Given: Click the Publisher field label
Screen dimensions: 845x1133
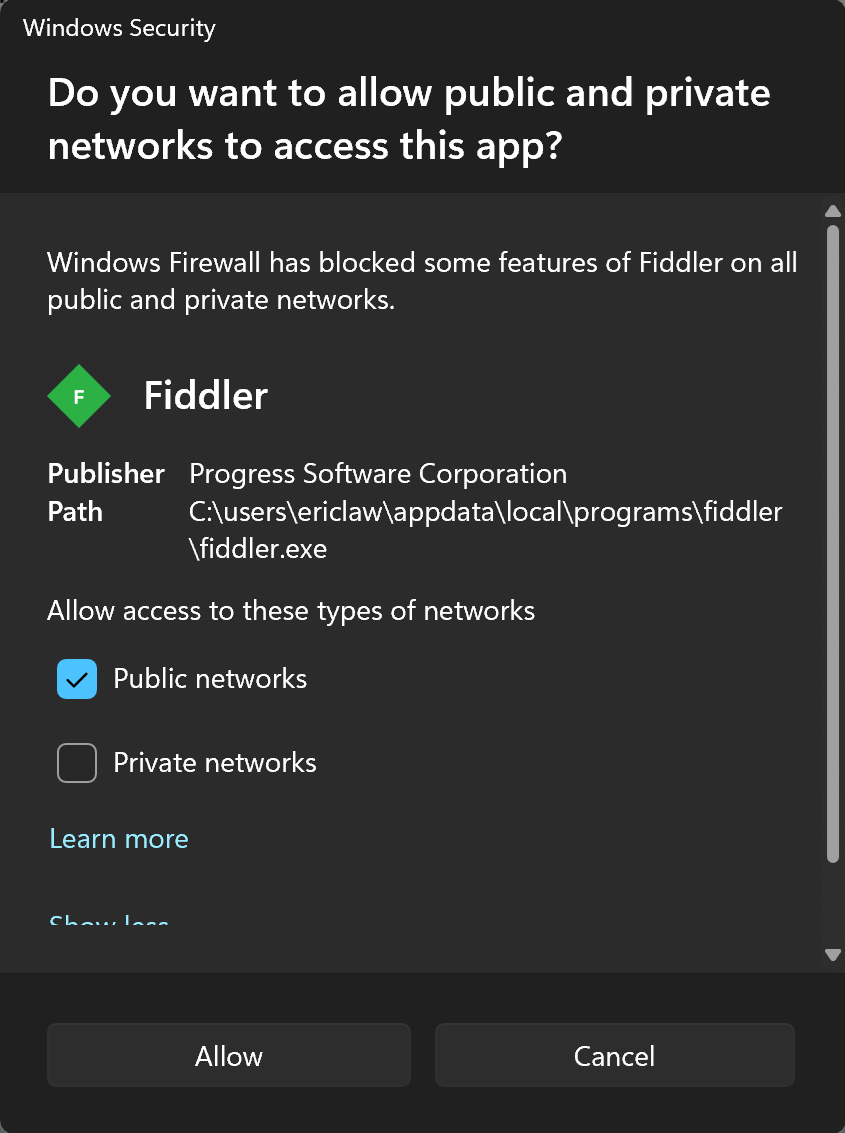Looking at the screenshot, I should click(x=106, y=474).
